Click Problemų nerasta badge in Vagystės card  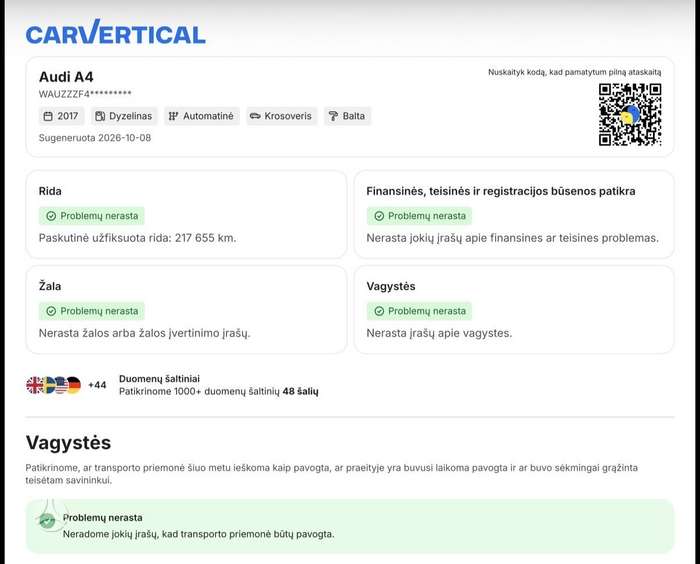[419, 311]
